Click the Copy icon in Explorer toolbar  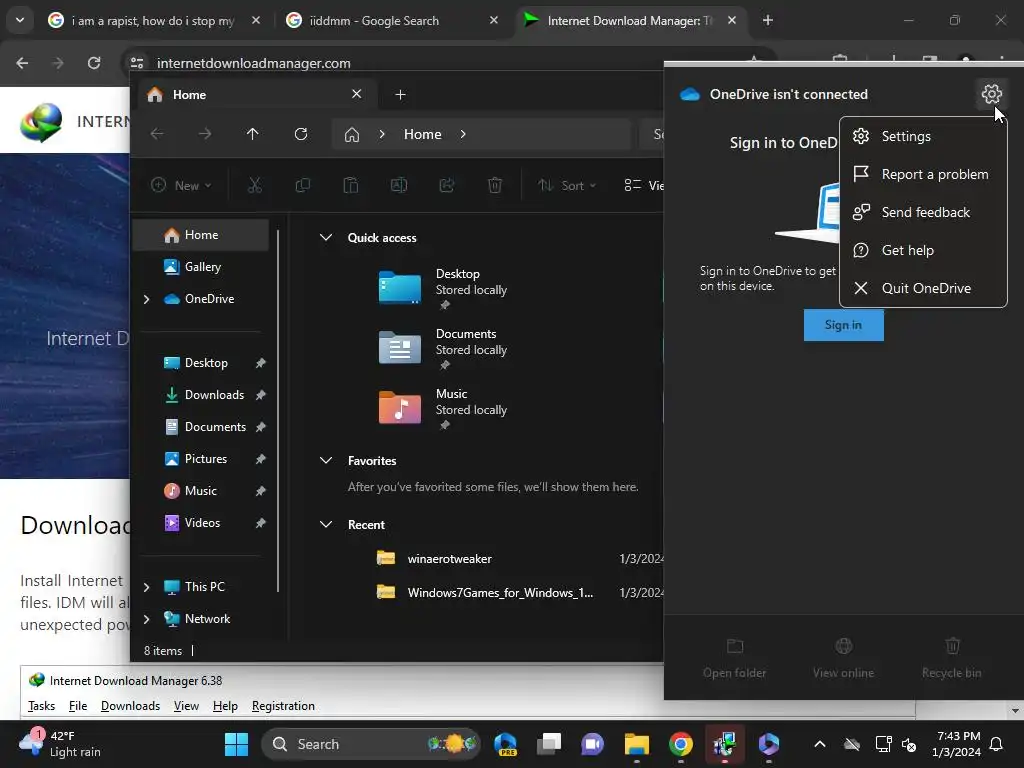coord(302,185)
